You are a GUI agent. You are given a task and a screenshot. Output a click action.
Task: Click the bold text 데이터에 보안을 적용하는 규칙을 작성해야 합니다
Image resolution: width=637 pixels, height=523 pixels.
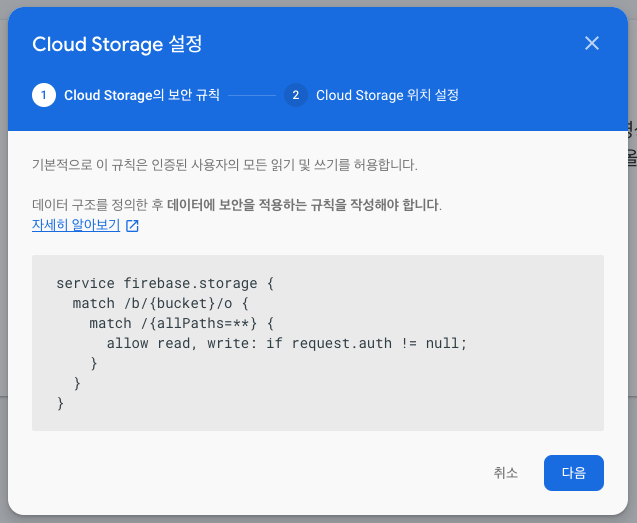click(304, 204)
